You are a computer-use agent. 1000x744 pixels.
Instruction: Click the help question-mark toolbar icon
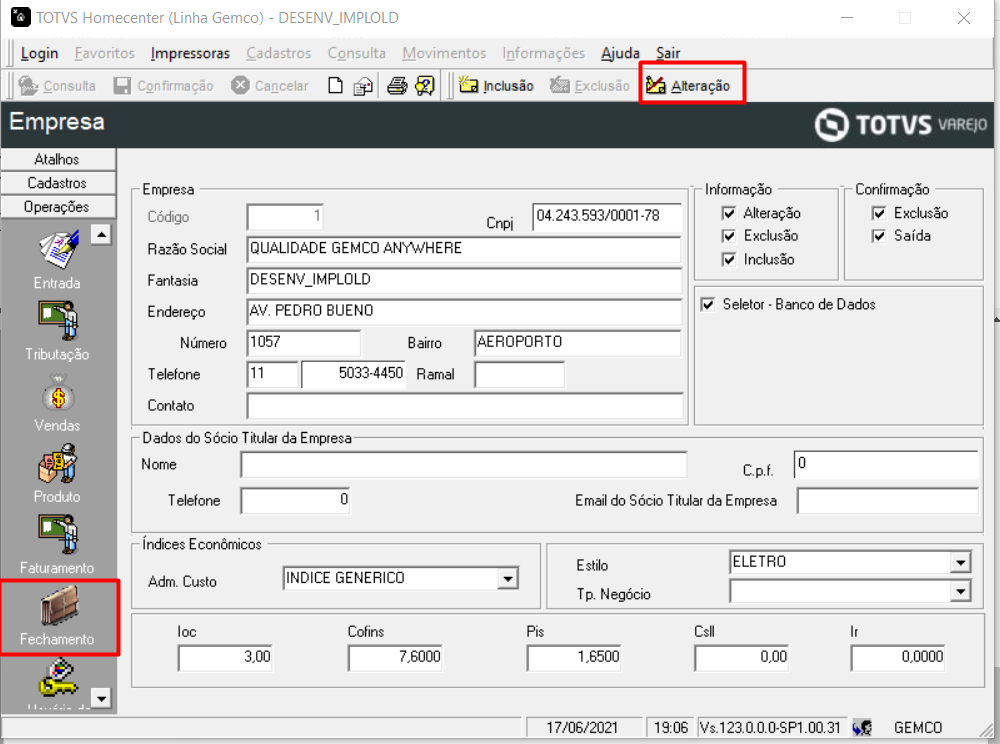click(425, 85)
